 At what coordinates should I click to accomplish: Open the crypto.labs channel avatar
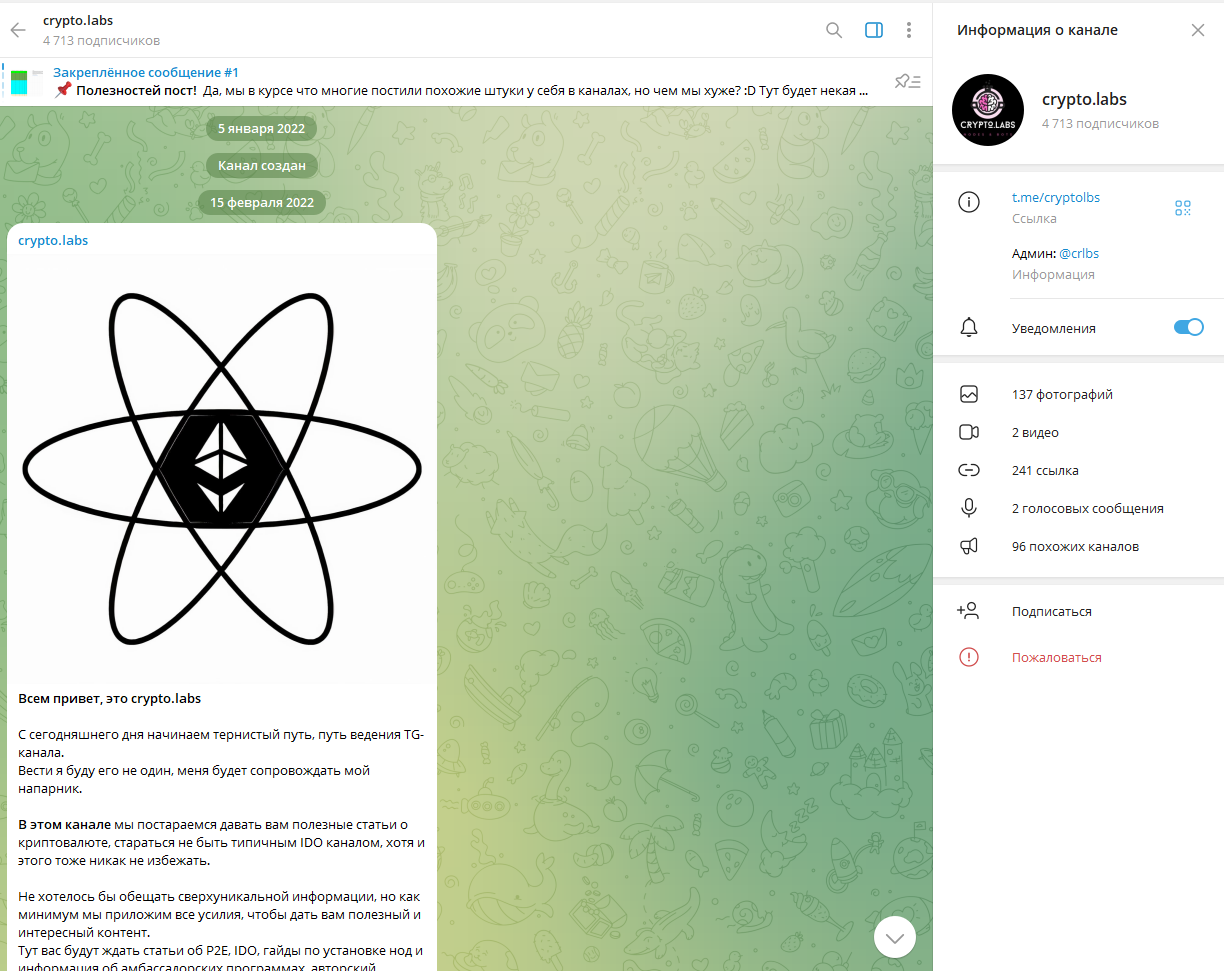pyautogui.click(x=988, y=111)
